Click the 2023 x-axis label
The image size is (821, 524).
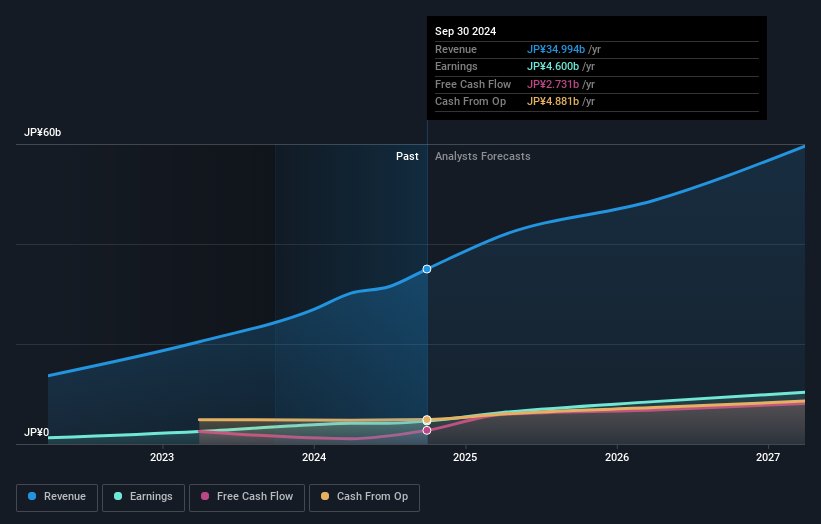coord(162,458)
